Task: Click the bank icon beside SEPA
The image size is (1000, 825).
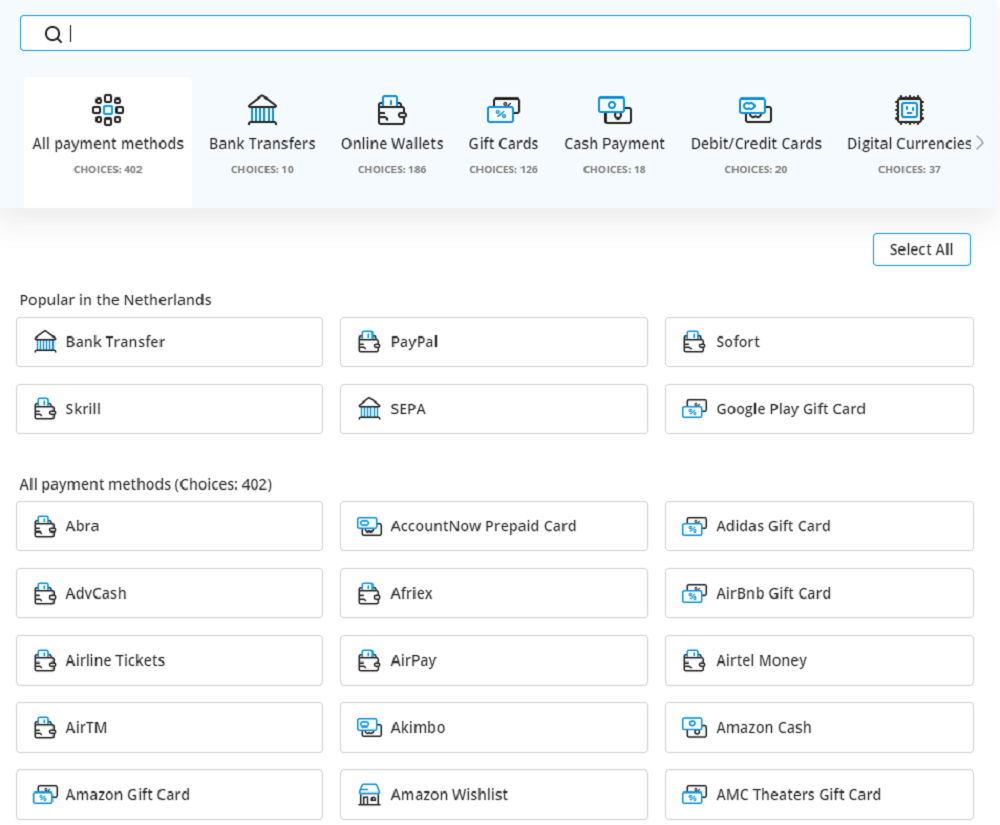Action: [369, 408]
